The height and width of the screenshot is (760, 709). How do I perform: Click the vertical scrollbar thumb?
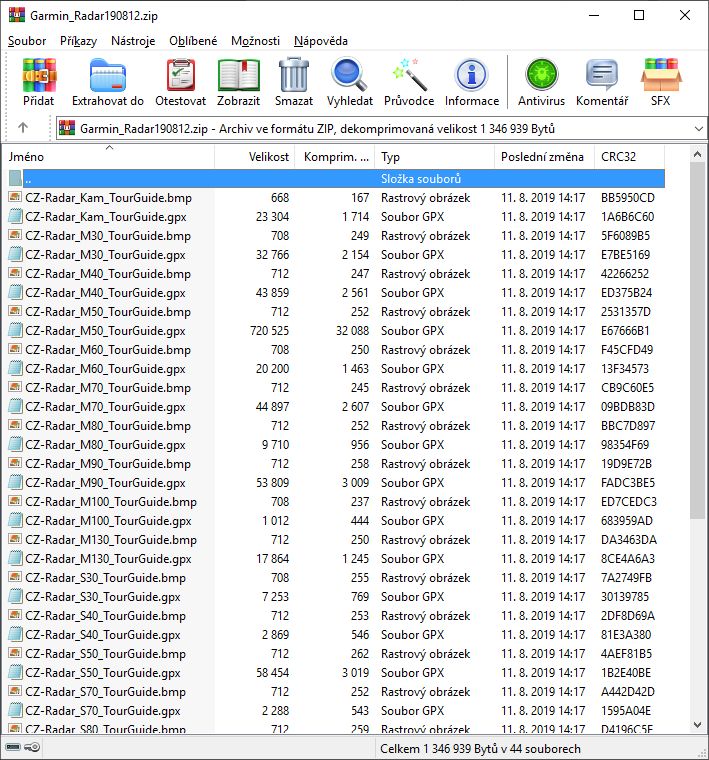[697, 341]
